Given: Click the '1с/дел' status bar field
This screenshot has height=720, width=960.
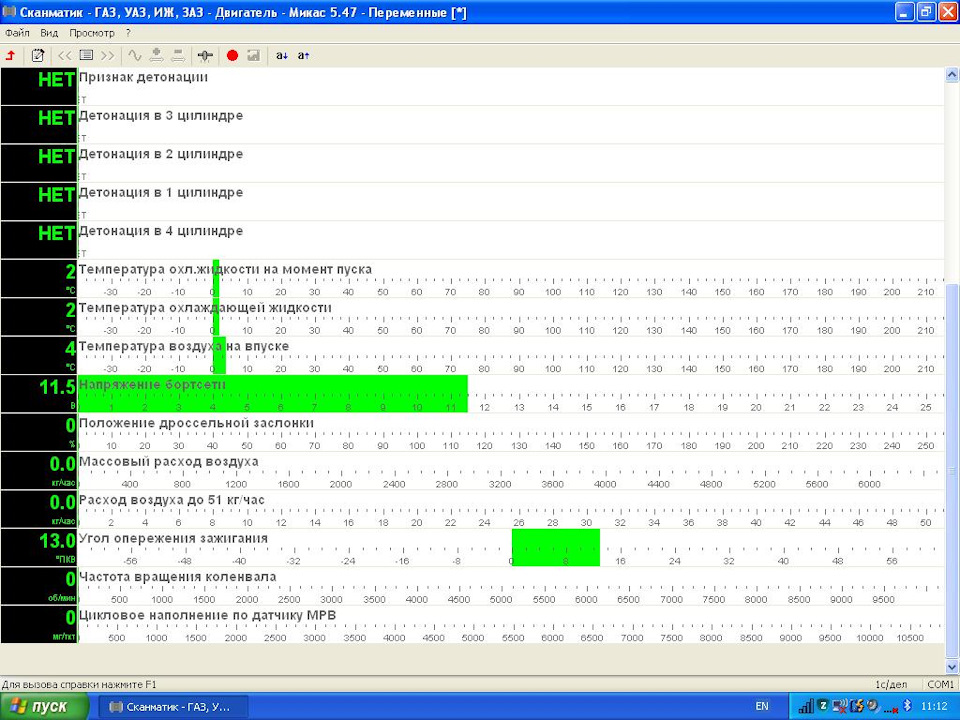Looking at the screenshot, I should tap(891, 684).
